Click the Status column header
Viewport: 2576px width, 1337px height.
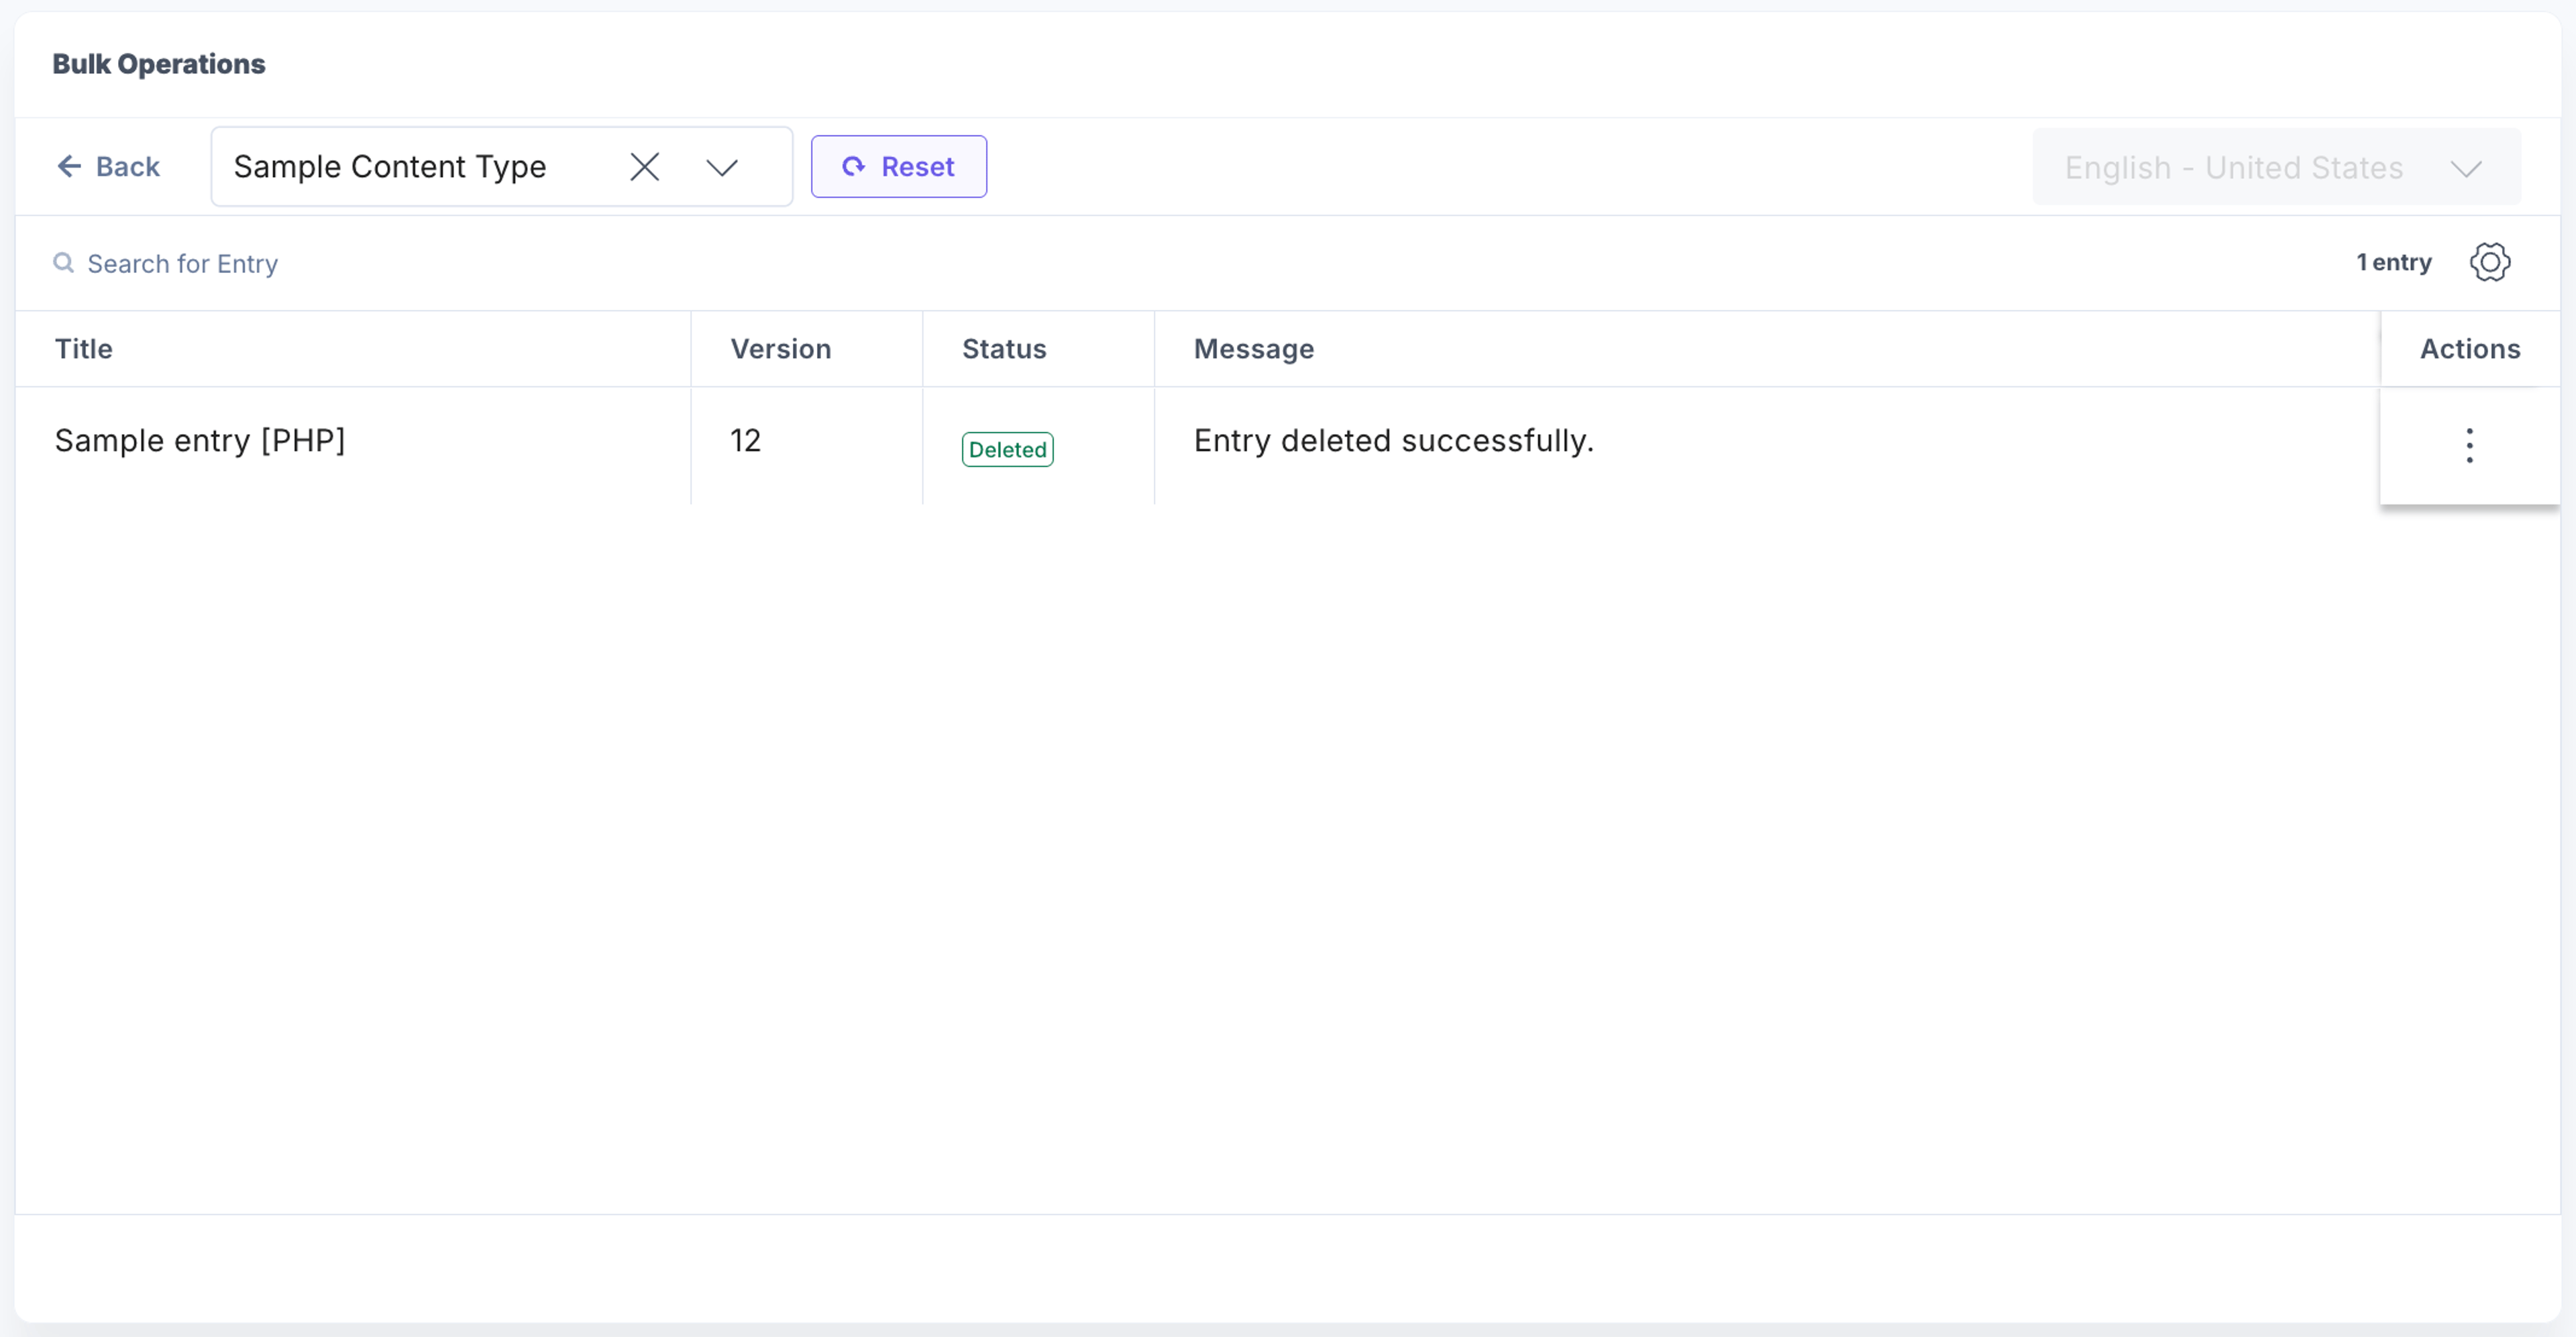[1004, 348]
